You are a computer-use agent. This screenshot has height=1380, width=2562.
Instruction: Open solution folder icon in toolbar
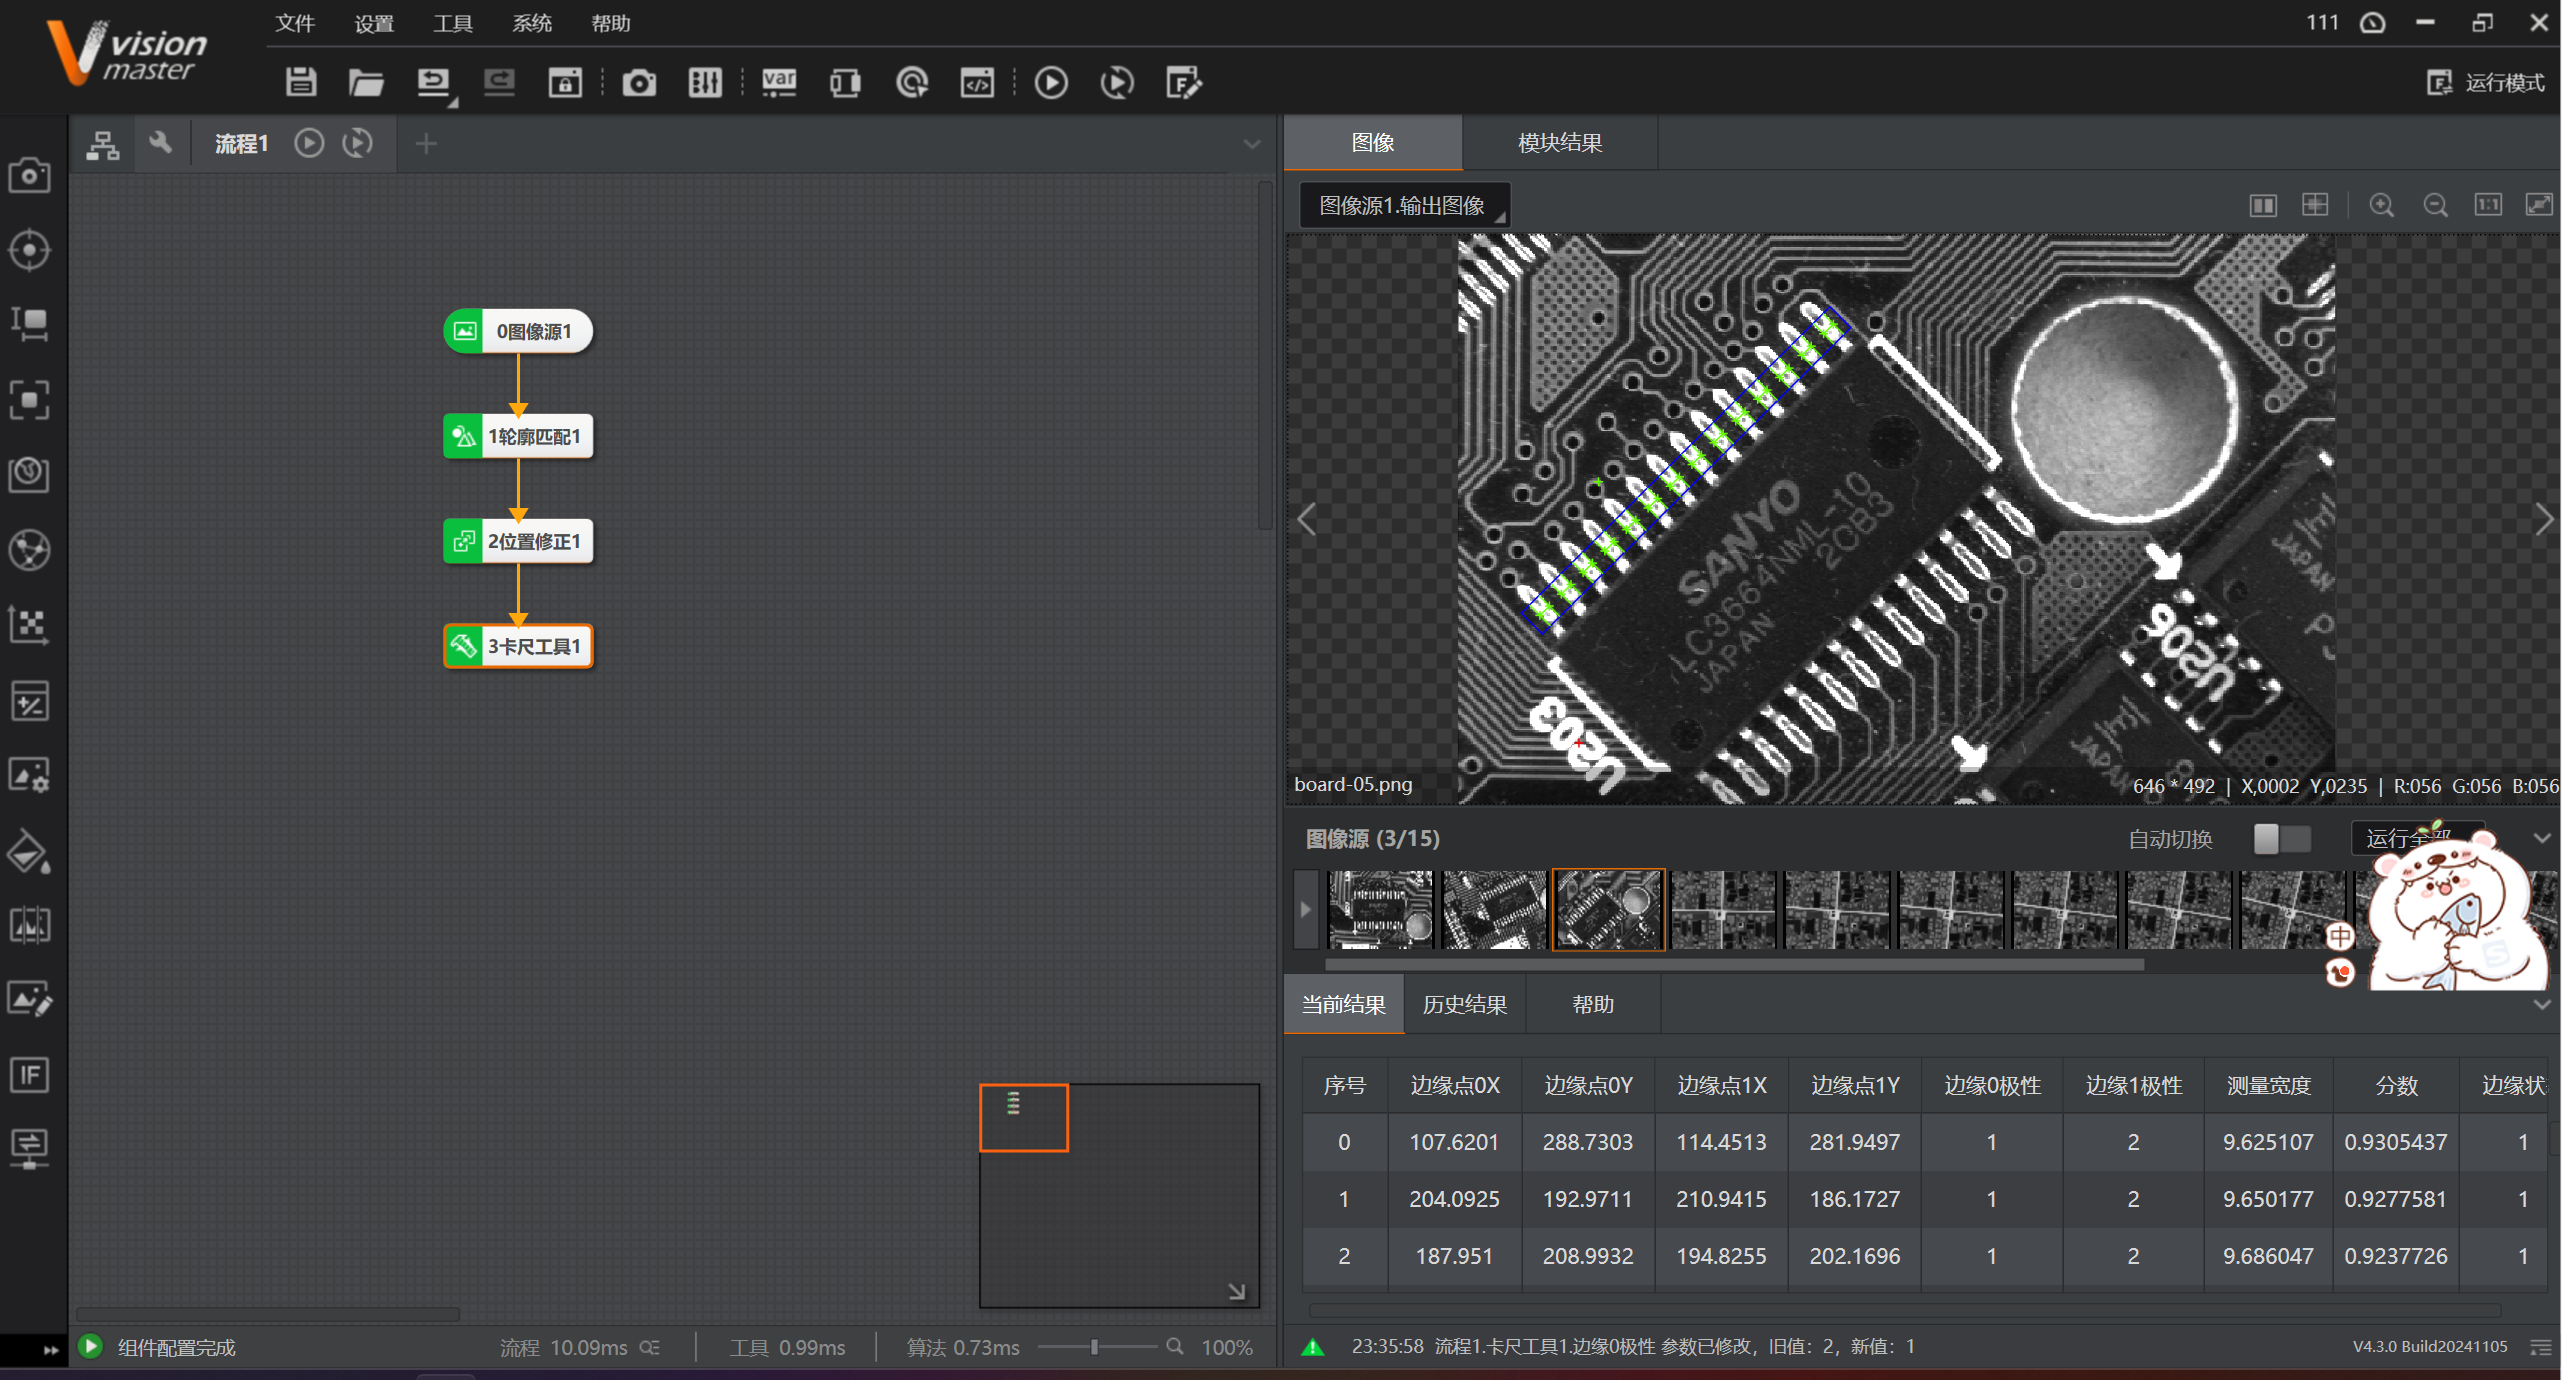coord(366,82)
